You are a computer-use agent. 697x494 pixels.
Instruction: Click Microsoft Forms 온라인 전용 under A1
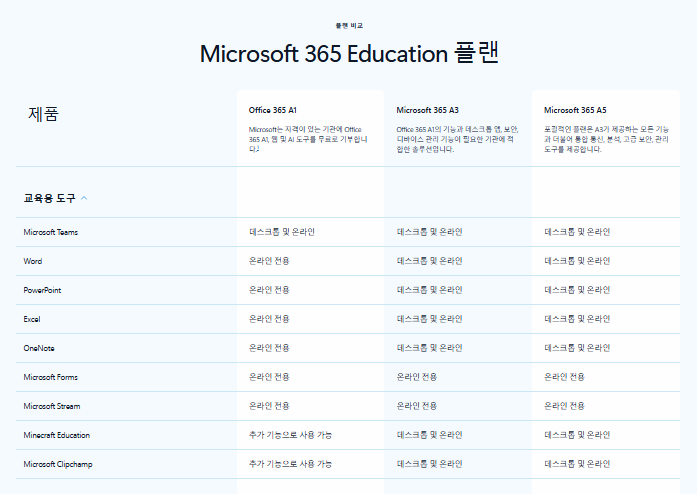point(269,377)
